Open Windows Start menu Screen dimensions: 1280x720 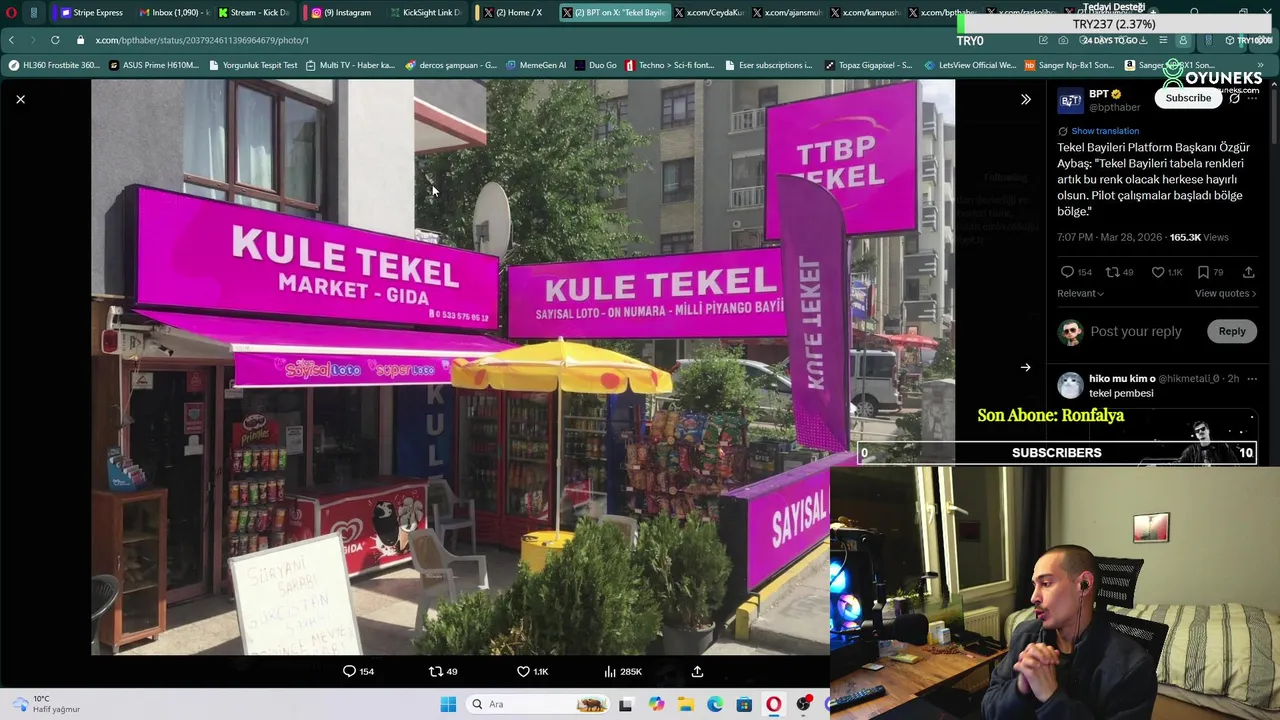pos(448,704)
